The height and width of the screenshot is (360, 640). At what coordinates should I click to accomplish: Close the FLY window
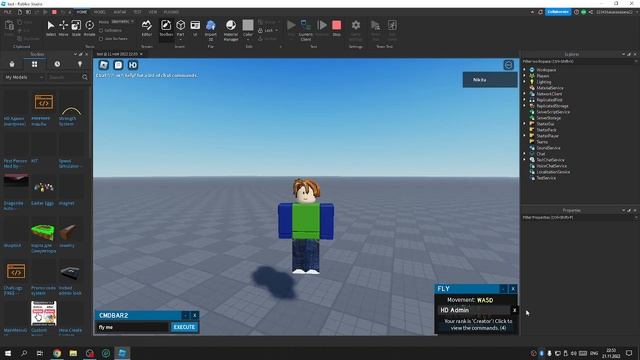[513, 289]
